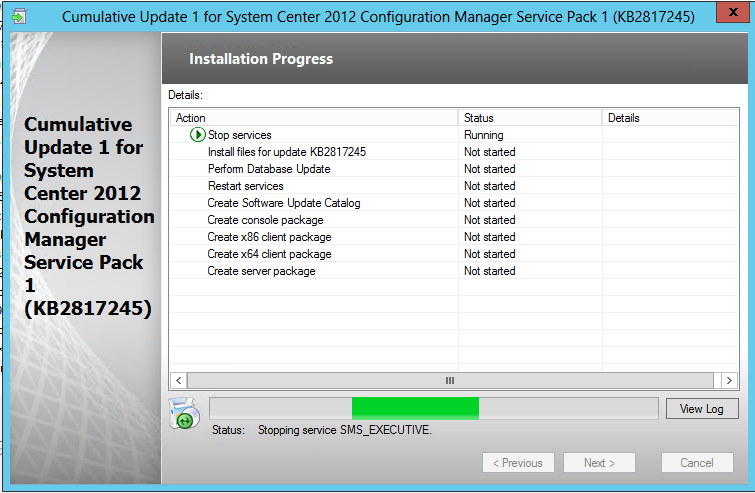The image size is (755, 493).
Task: Select the Restart services row
Action: pyautogui.click(x=454, y=186)
